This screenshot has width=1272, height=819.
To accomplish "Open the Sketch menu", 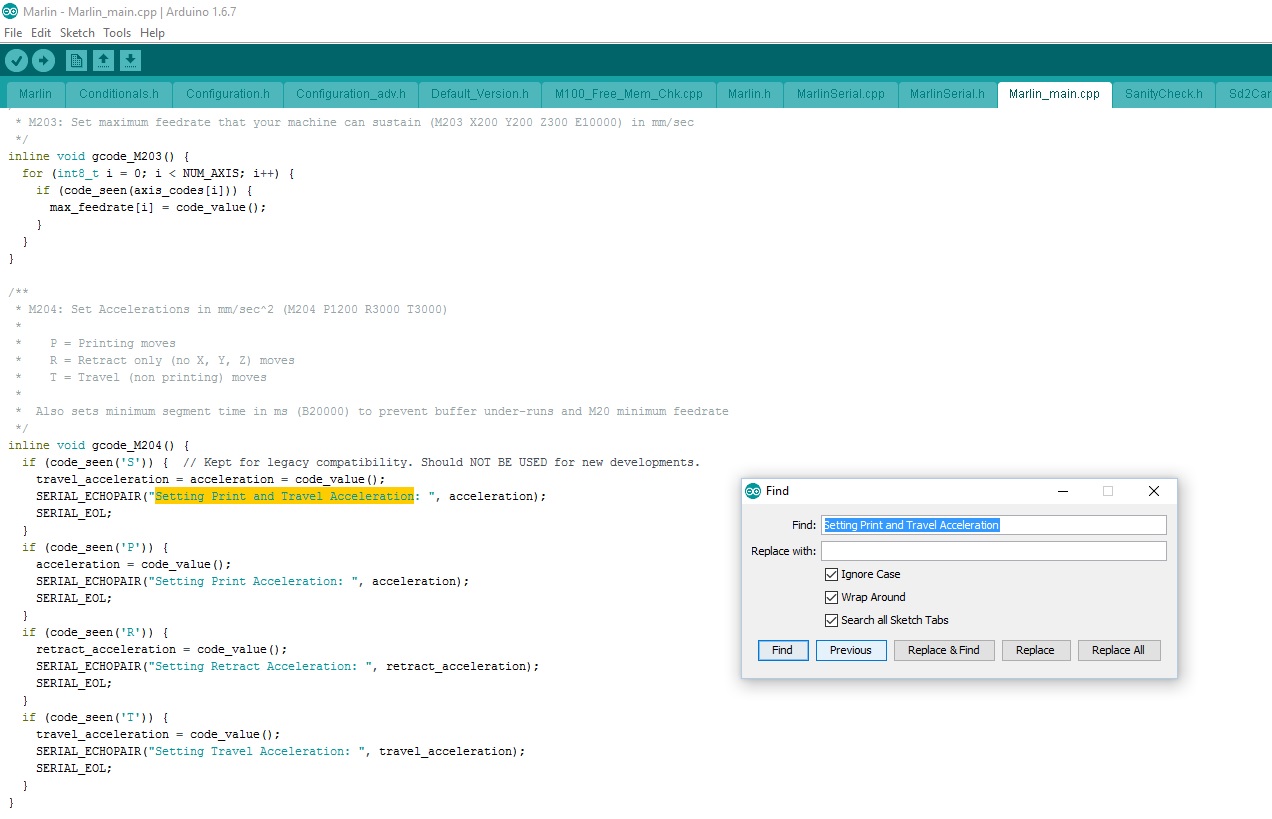I will (77, 33).
